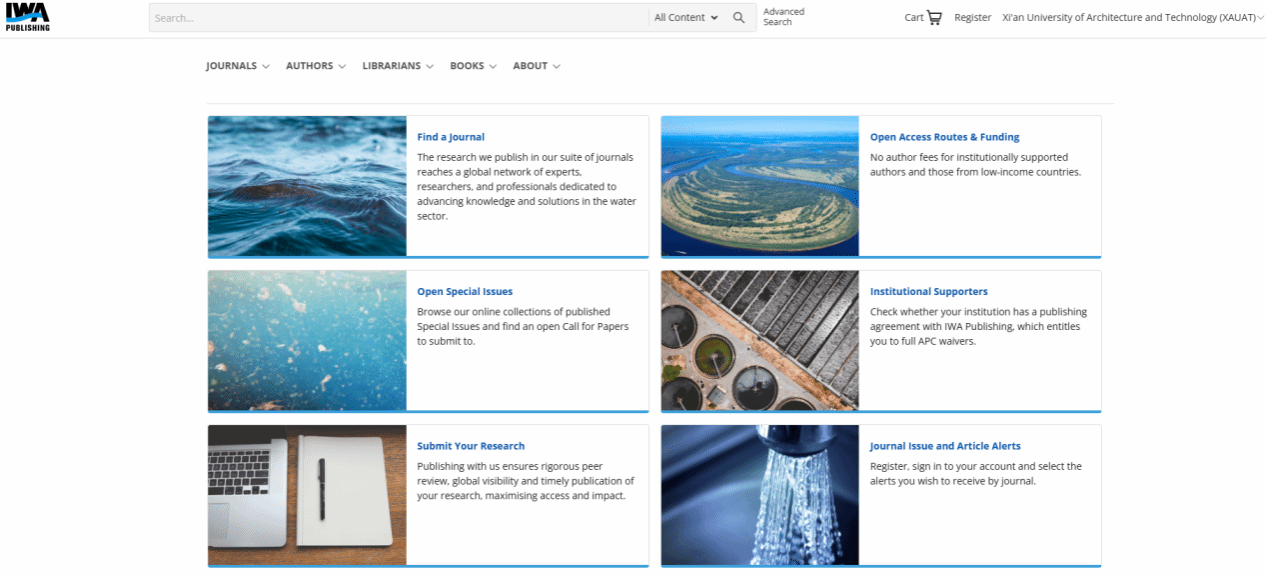Open the All Content search scope dropdown

pos(686,18)
